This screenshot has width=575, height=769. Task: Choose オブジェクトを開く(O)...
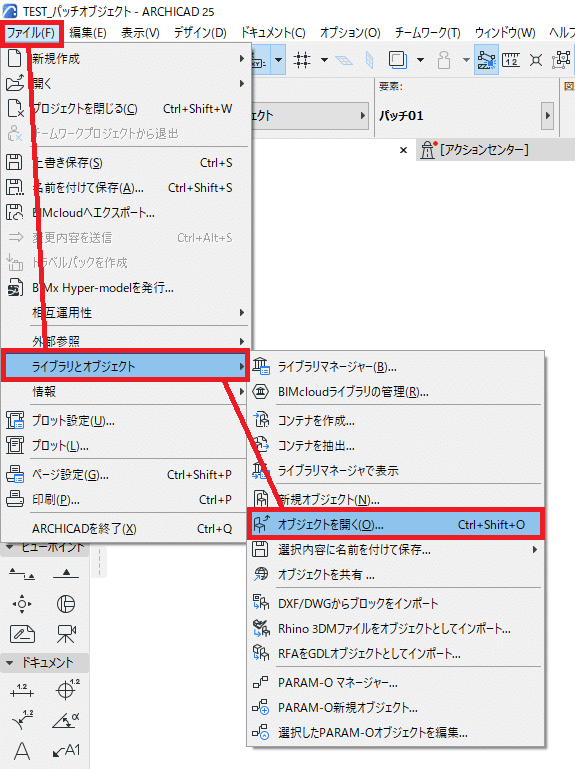(395, 525)
